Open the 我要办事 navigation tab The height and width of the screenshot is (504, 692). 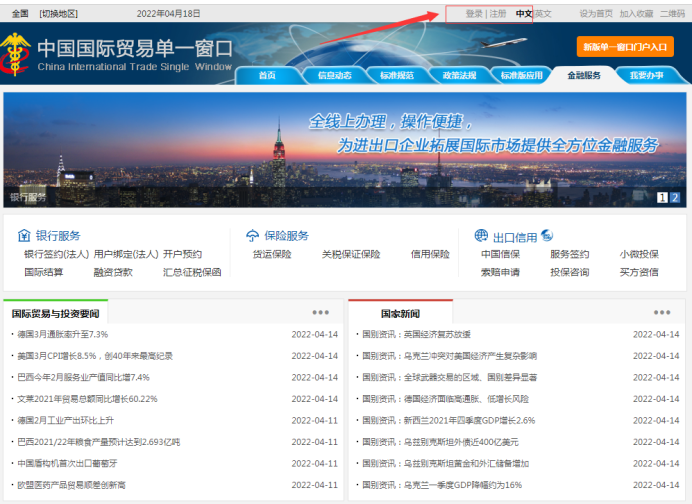(647, 75)
